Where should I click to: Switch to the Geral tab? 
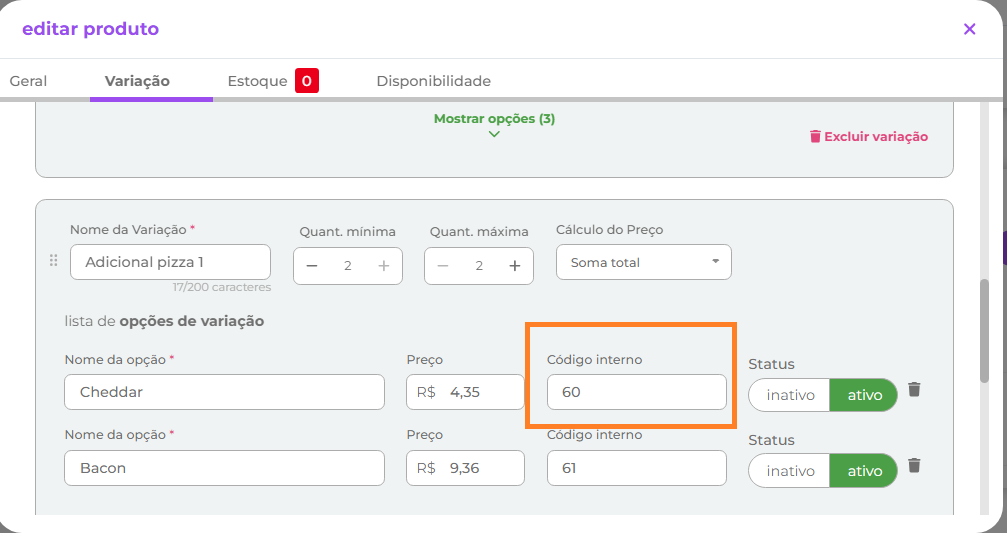coord(28,81)
